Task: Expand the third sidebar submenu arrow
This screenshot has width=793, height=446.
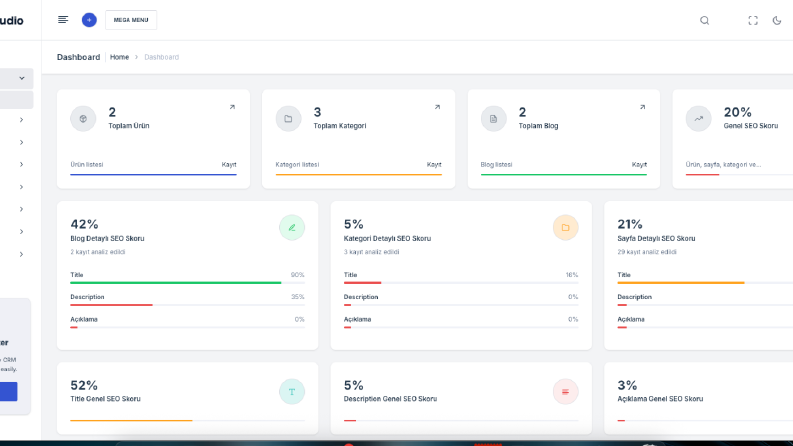Action: tap(21, 164)
